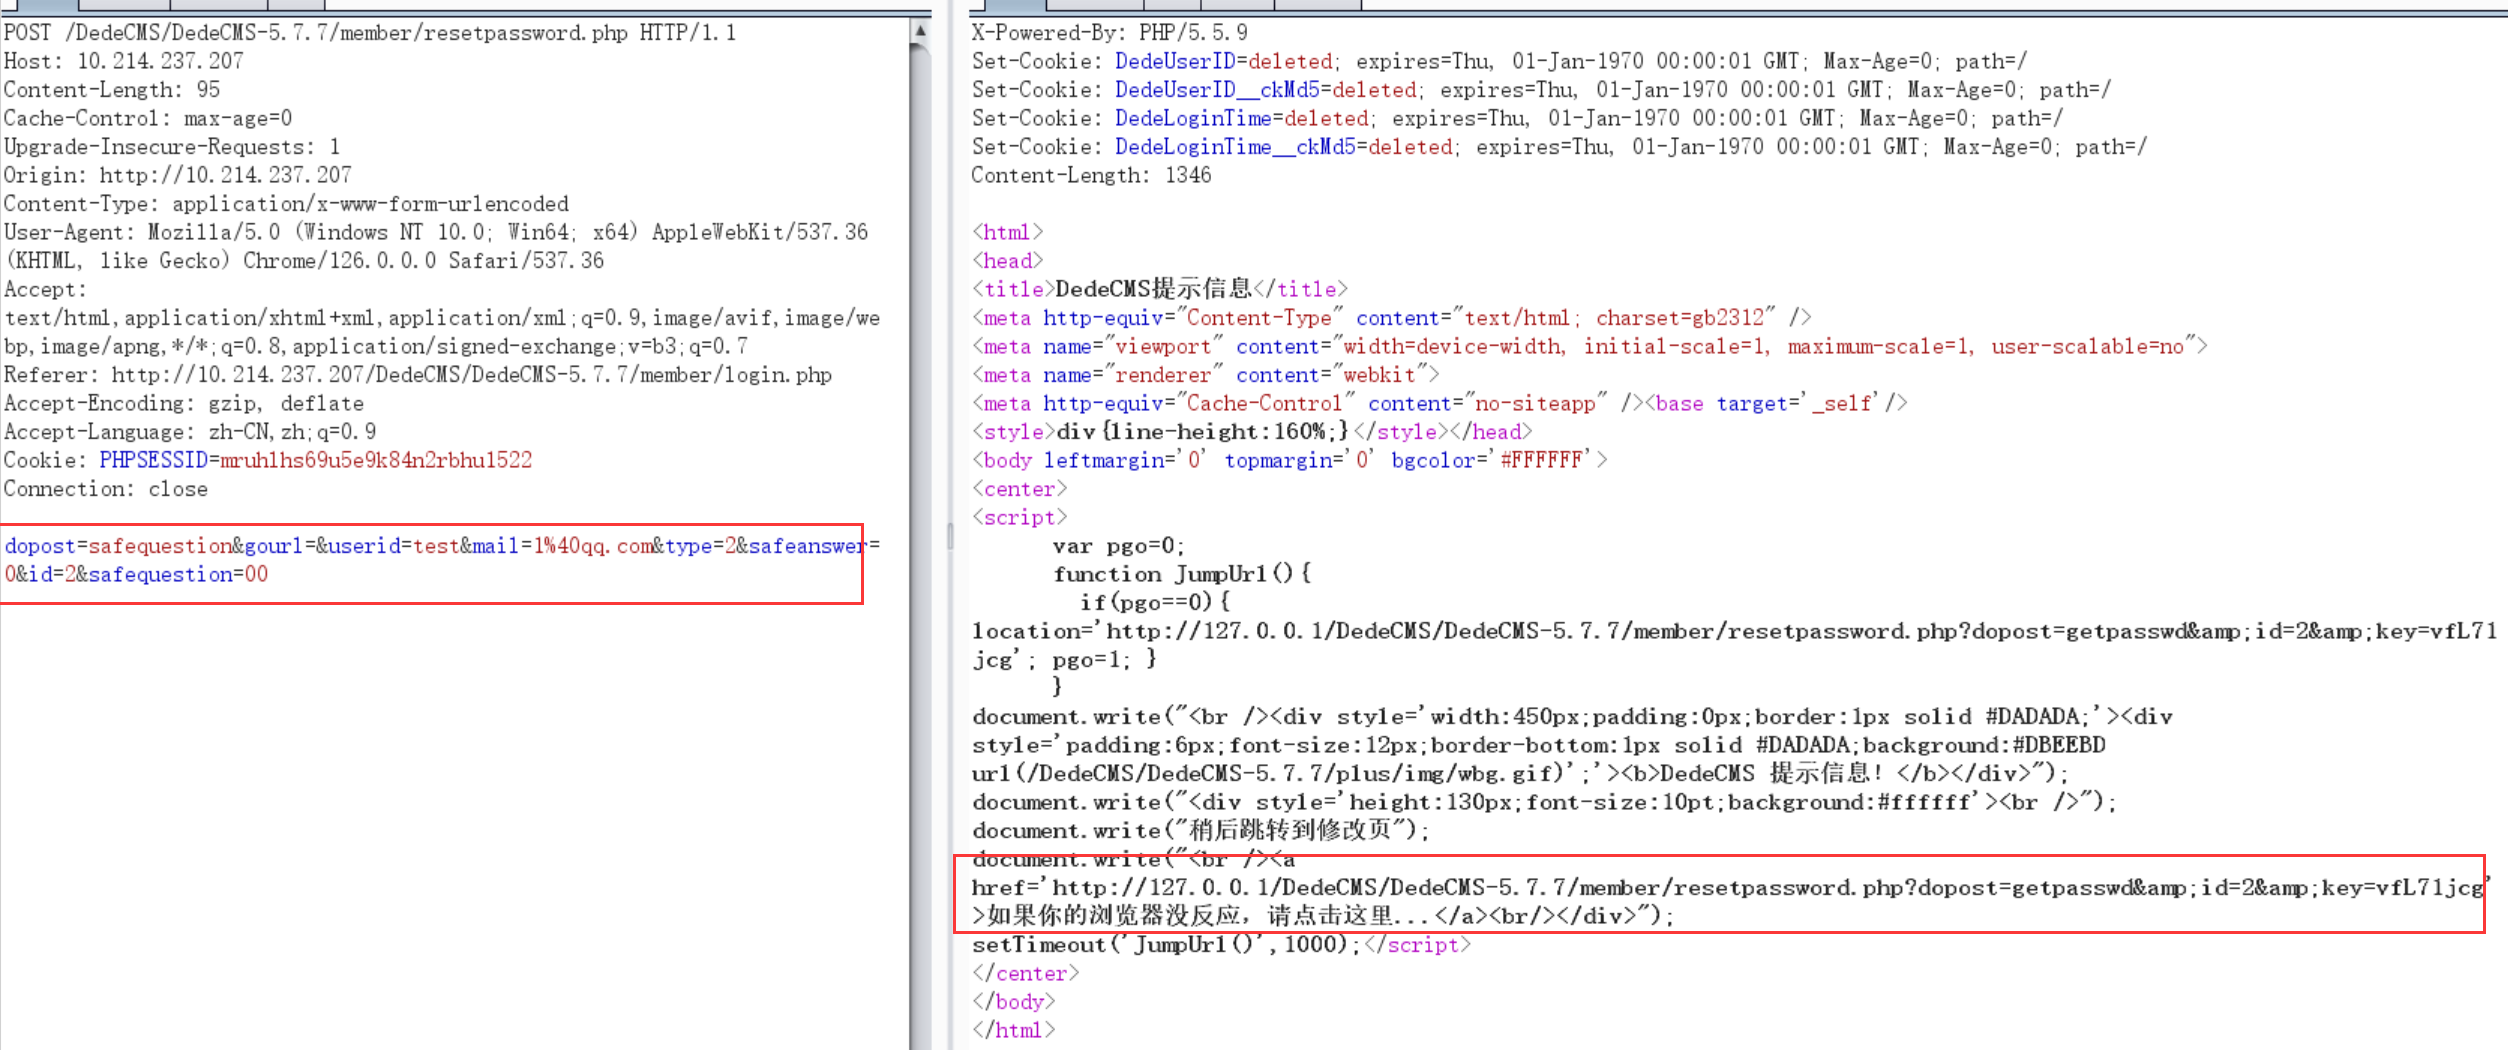Click the Connection: close header
Image resolution: width=2508 pixels, height=1050 pixels.
[x=106, y=489]
